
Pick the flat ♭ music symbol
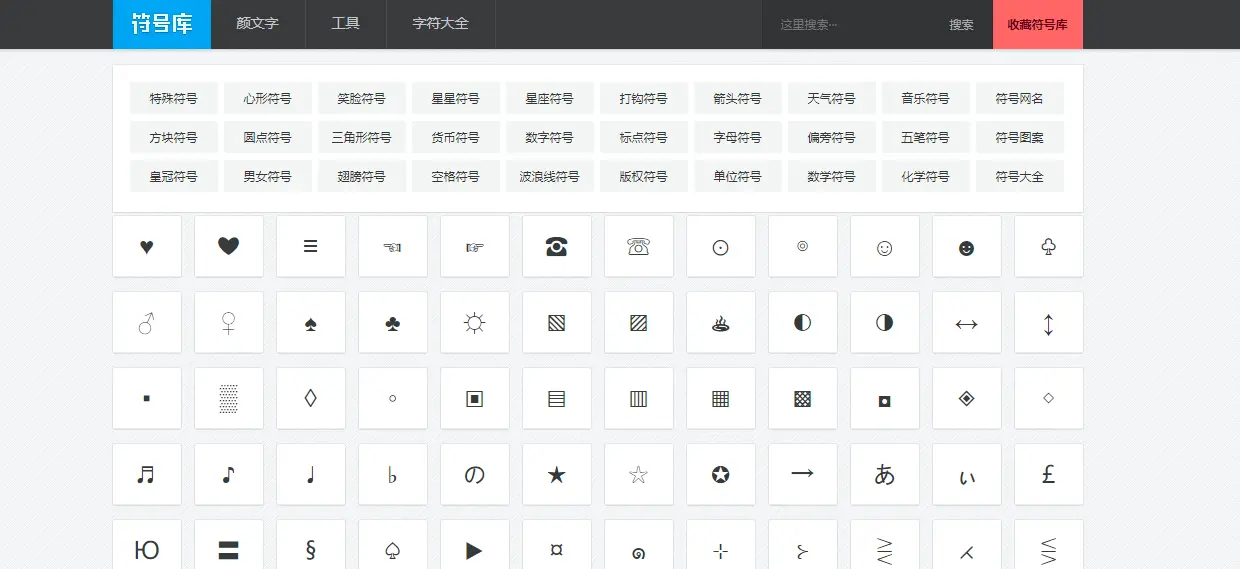393,474
